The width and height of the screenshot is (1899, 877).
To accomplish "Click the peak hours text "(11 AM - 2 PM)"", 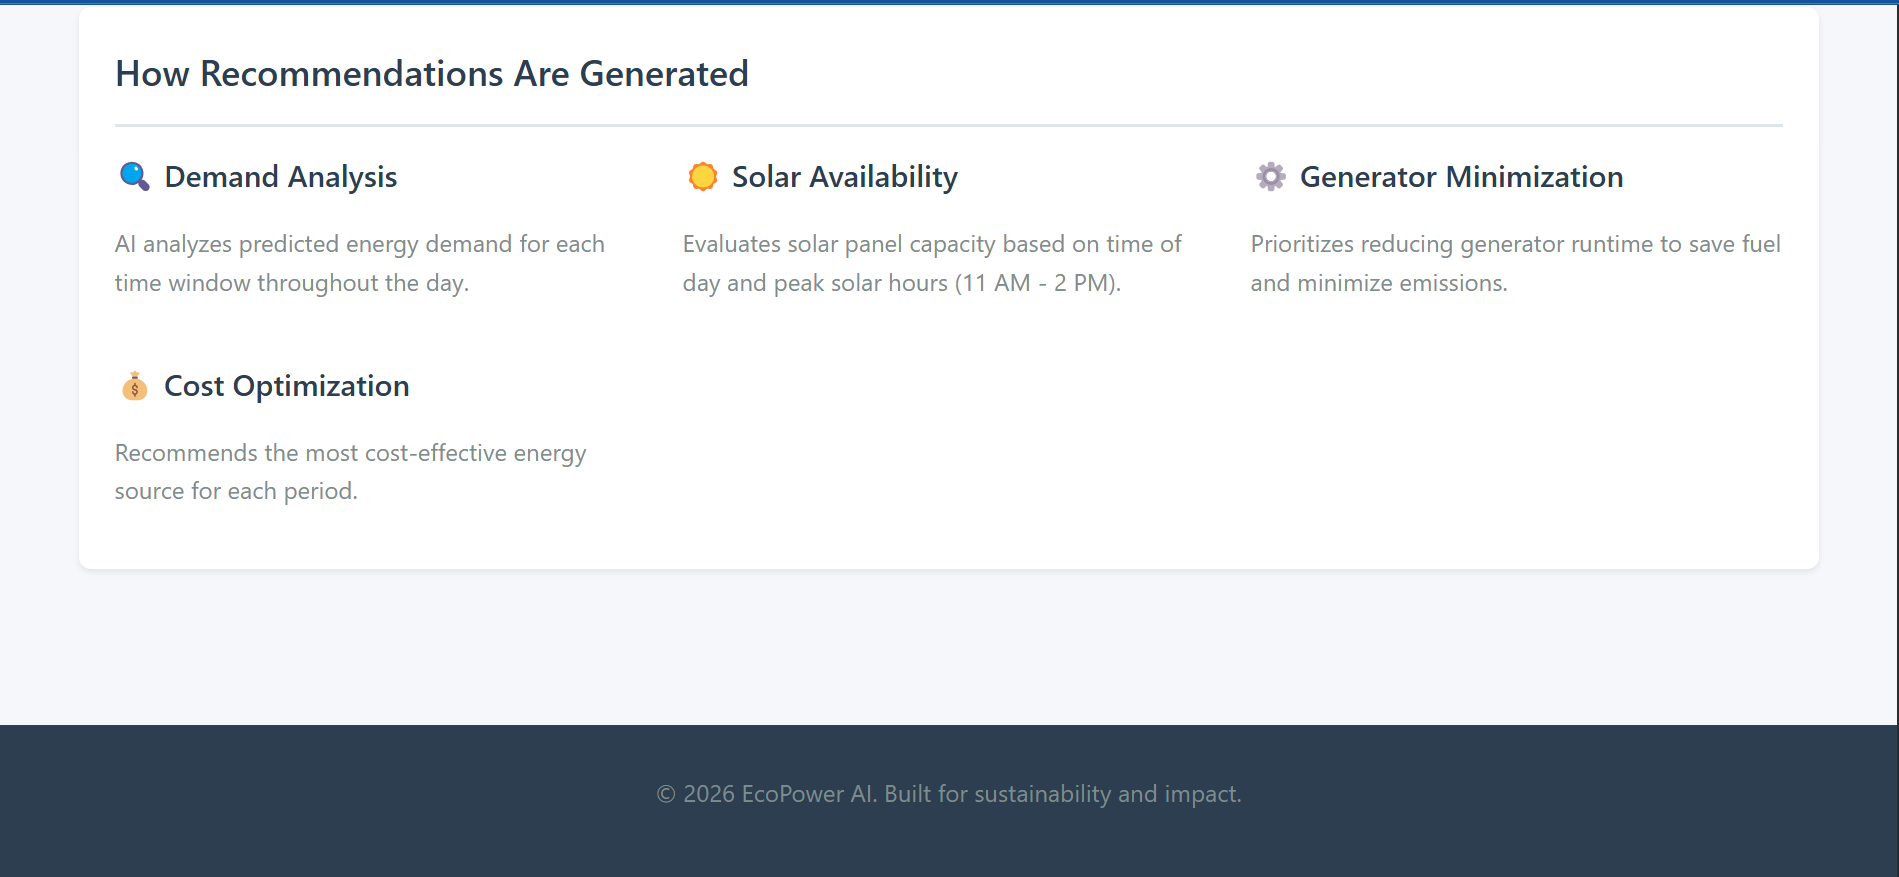I will (x=1037, y=284).
